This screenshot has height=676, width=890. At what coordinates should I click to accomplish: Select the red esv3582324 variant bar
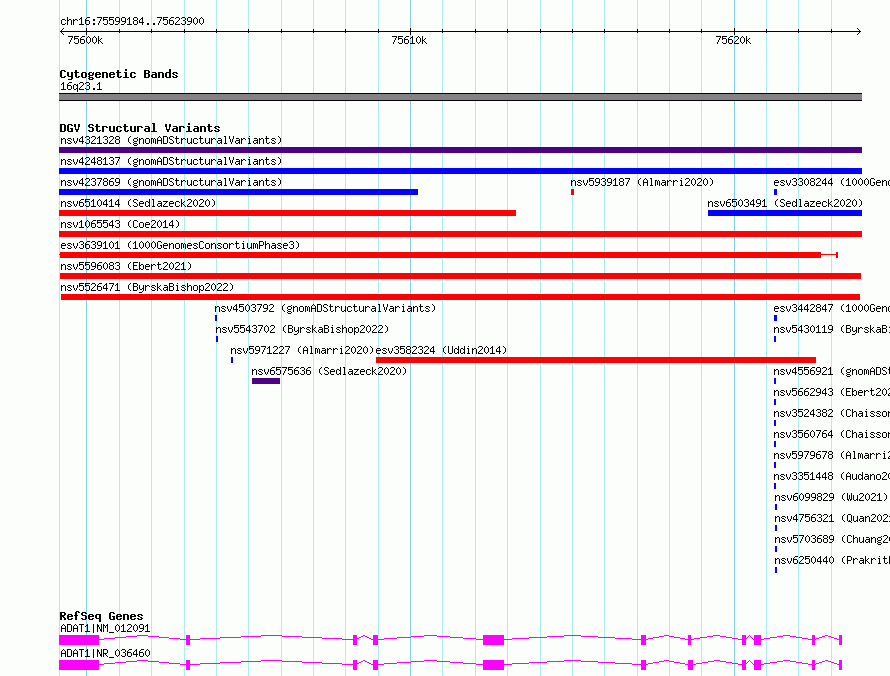click(596, 360)
